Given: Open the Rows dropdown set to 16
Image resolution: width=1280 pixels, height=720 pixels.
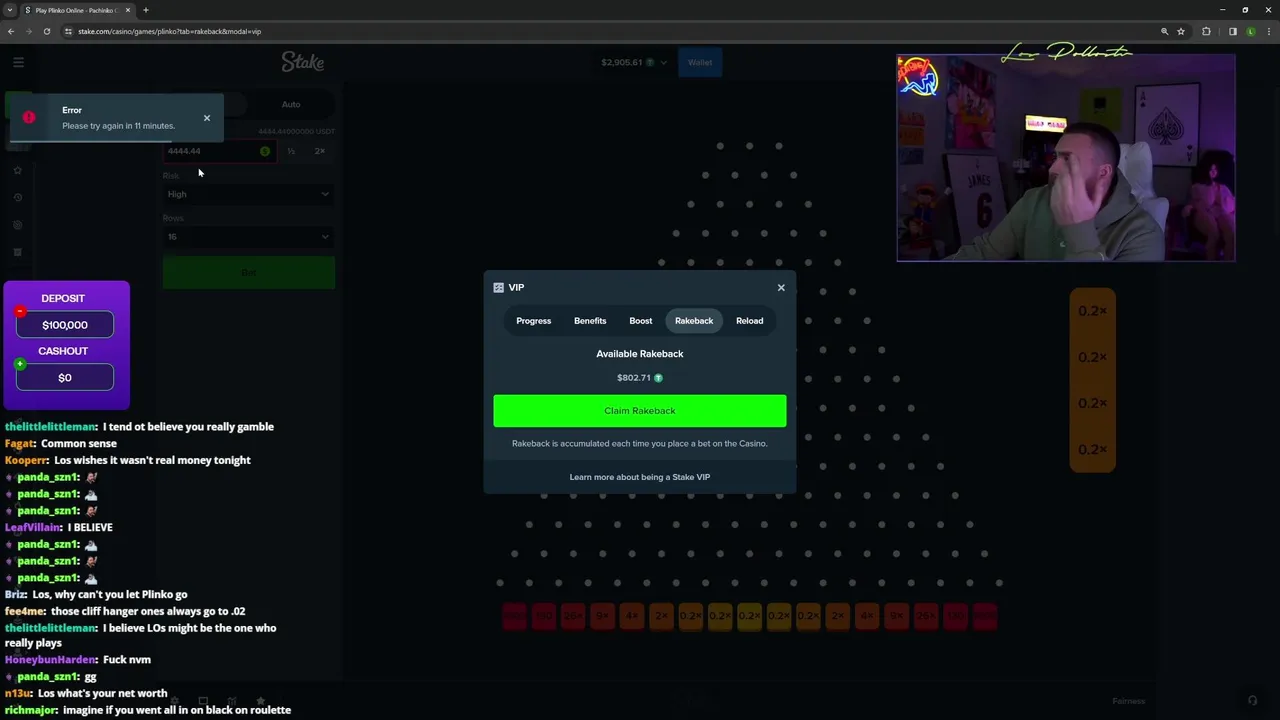Looking at the screenshot, I should 249,237.
